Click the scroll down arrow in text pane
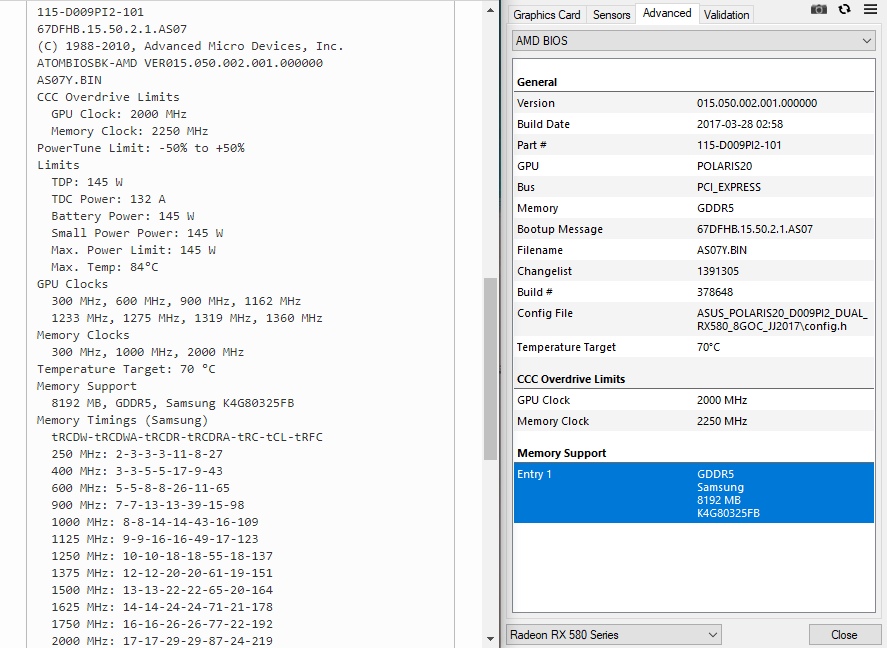Image resolution: width=887 pixels, height=648 pixels. (490, 639)
